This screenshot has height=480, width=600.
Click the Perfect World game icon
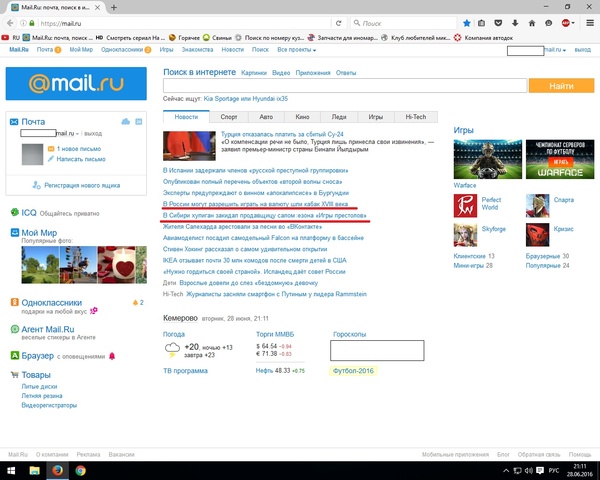point(465,206)
